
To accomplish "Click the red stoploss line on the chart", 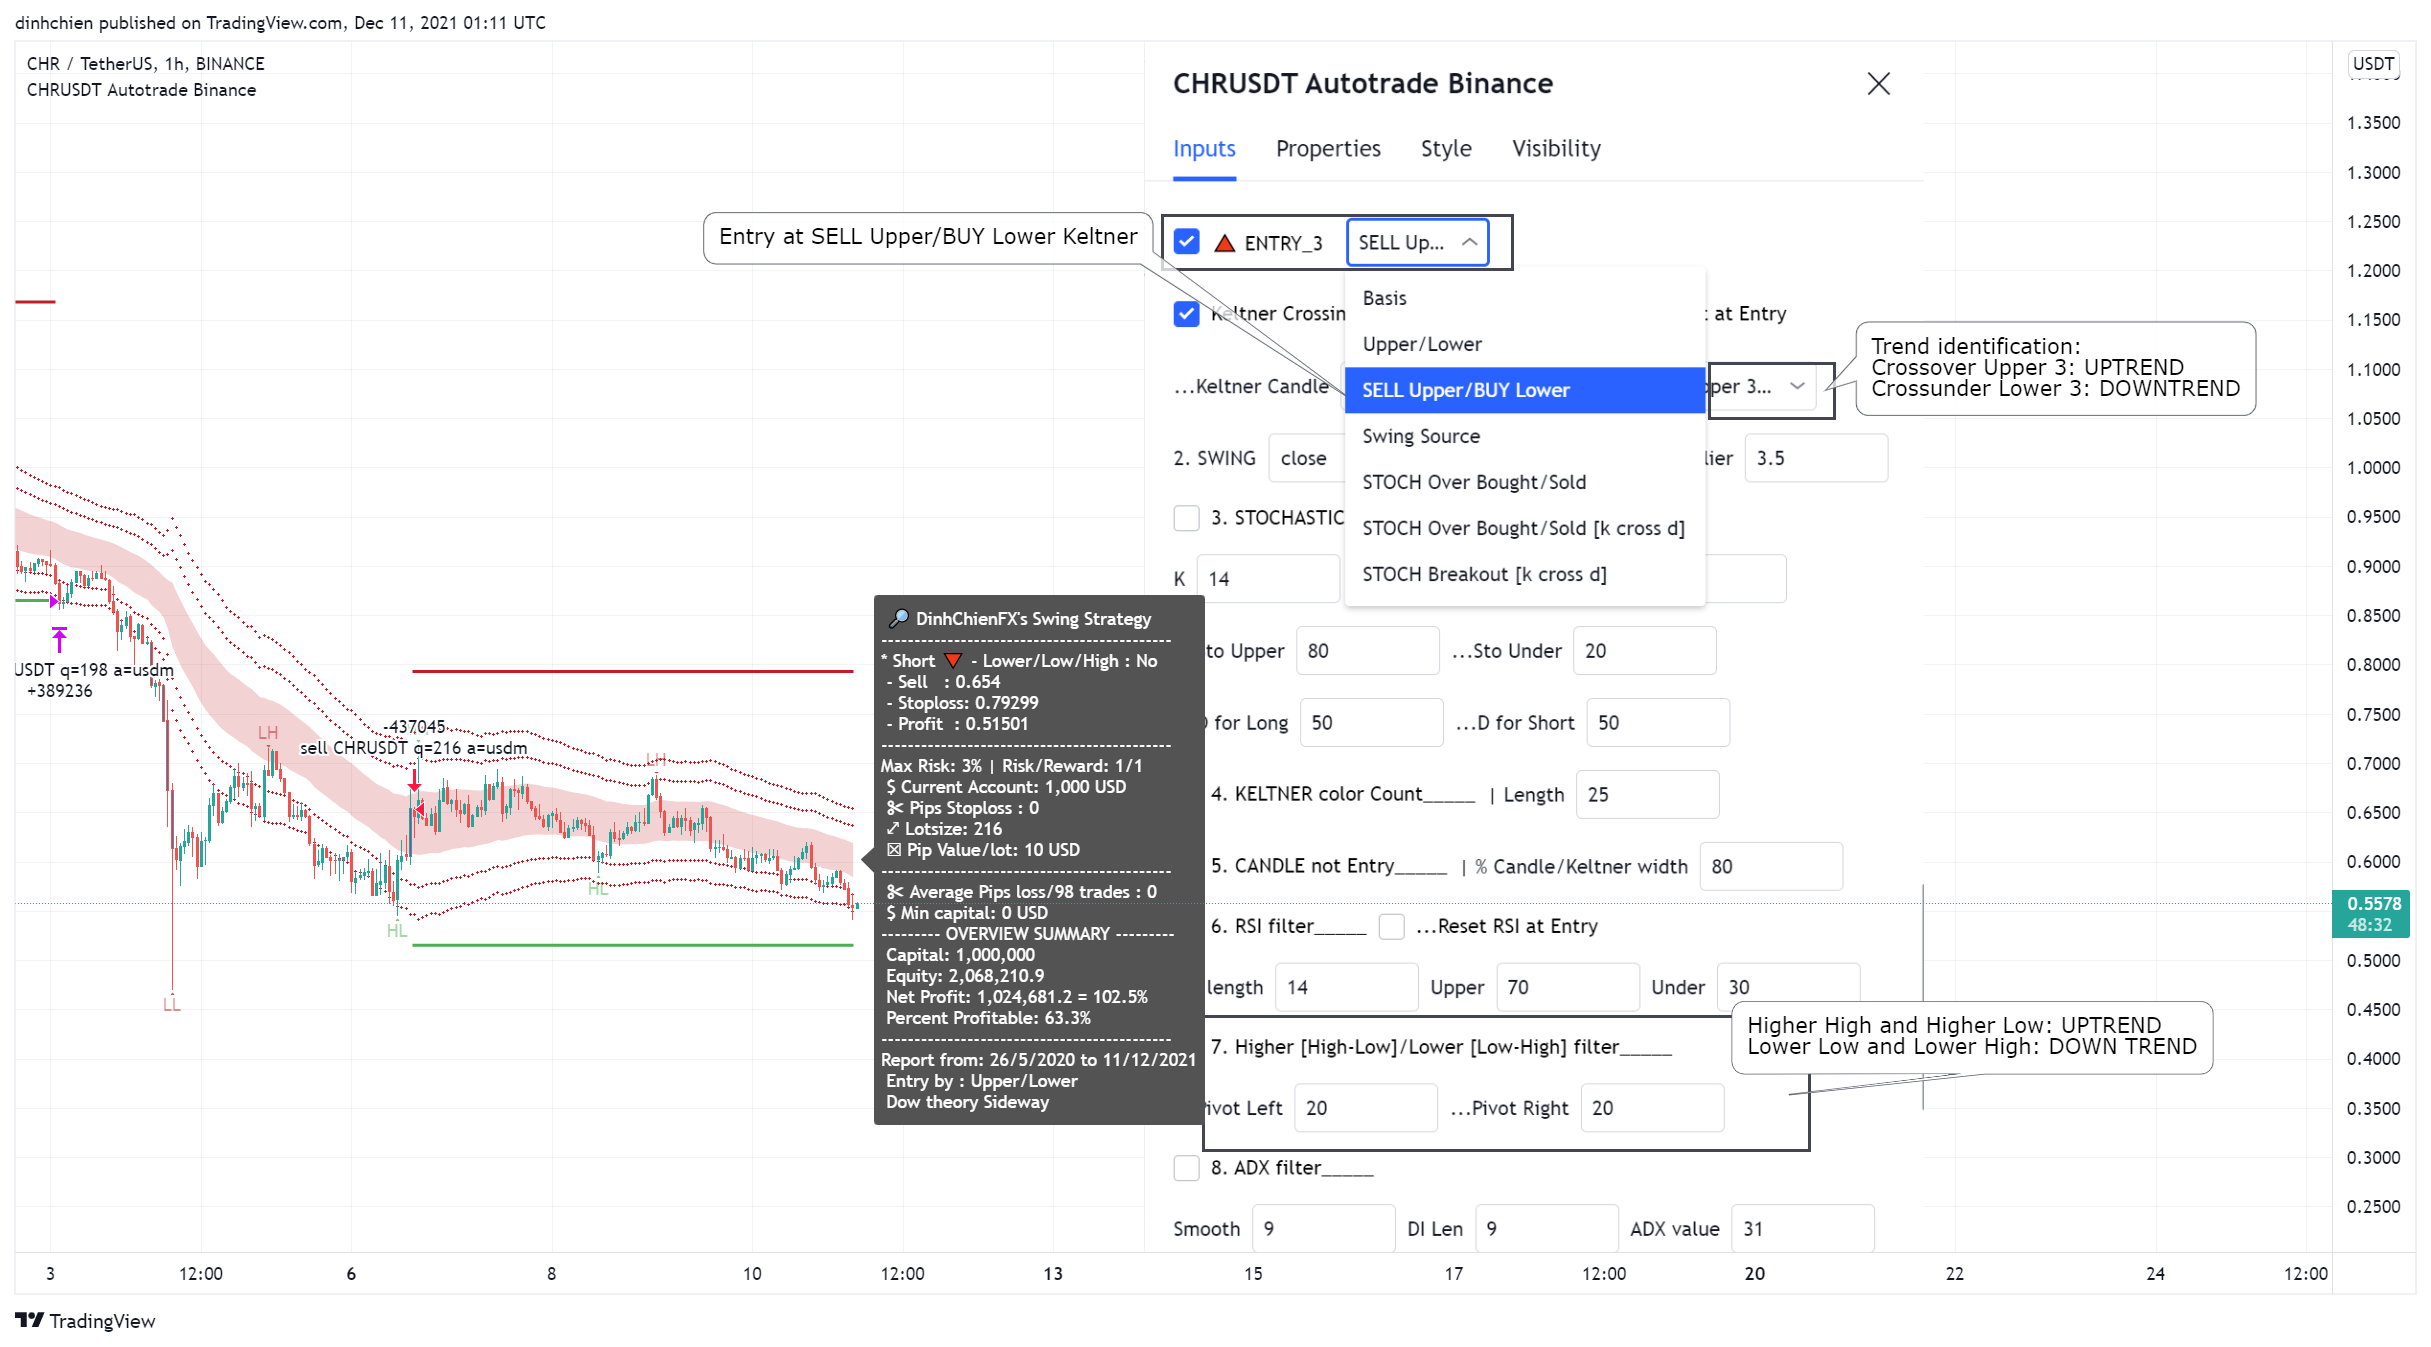I will point(632,671).
